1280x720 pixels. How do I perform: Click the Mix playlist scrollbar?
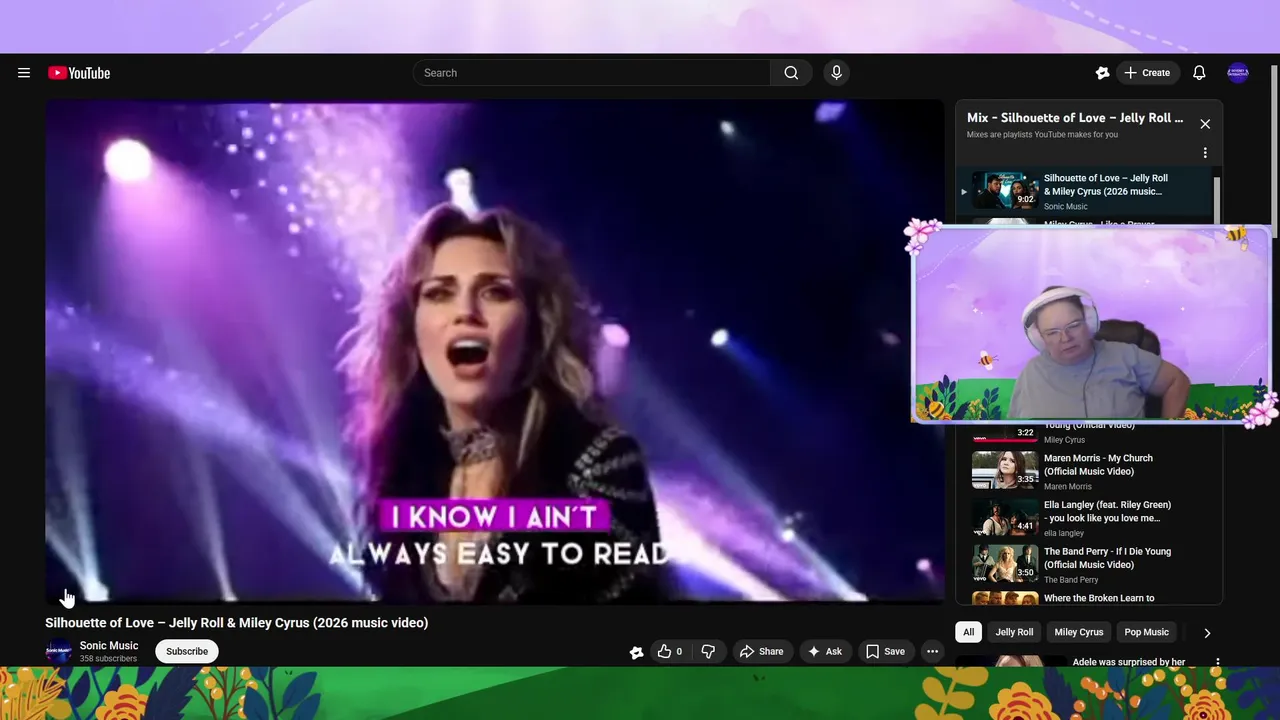pyautogui.click(x=1217, y=200)
